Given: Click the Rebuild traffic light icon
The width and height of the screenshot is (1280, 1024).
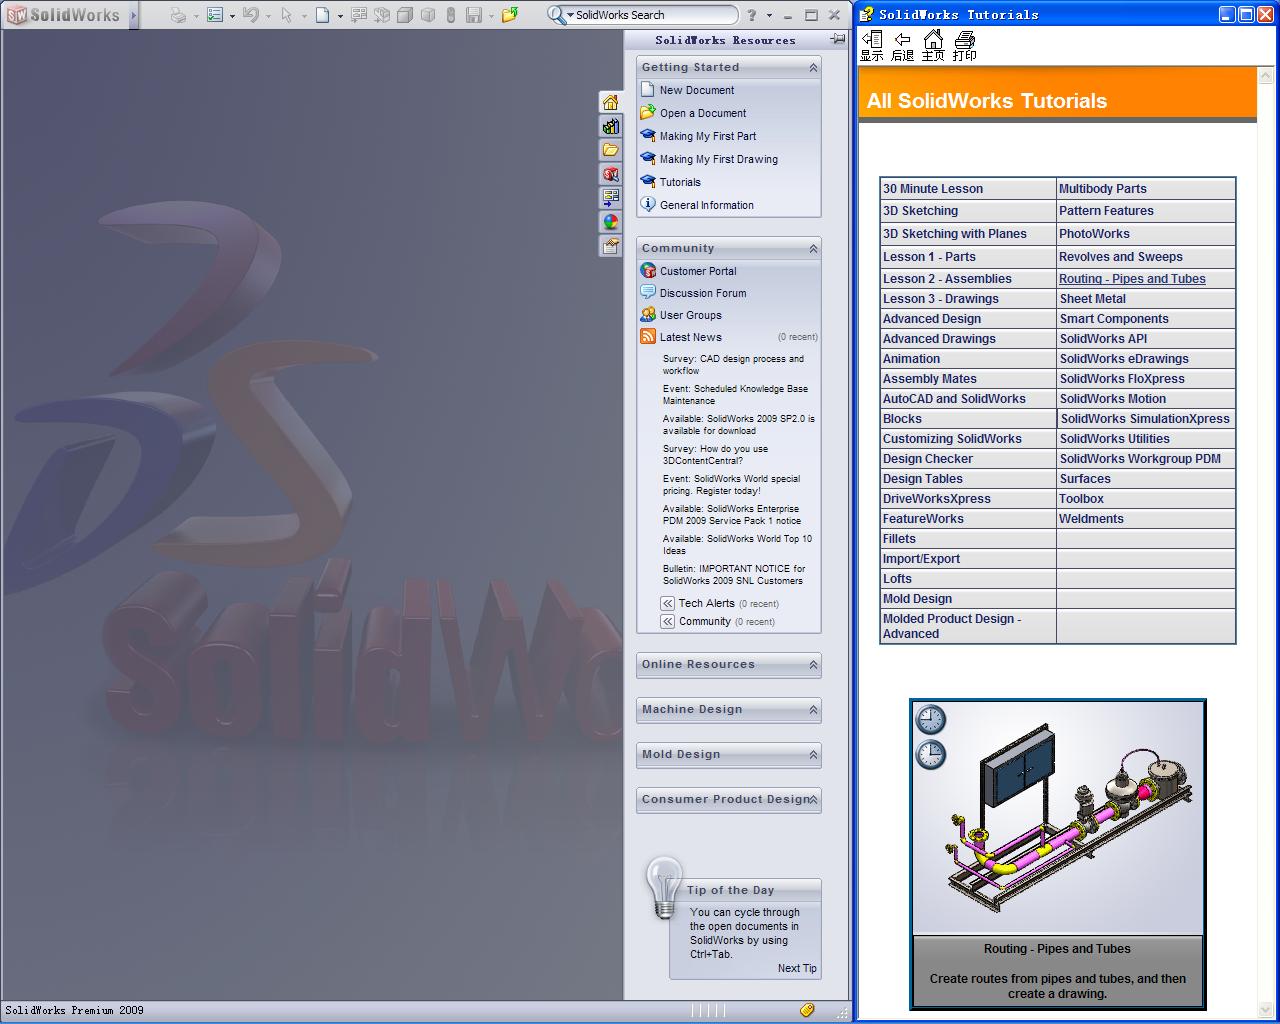Looking at the screenshot, I should pos(450,15).
